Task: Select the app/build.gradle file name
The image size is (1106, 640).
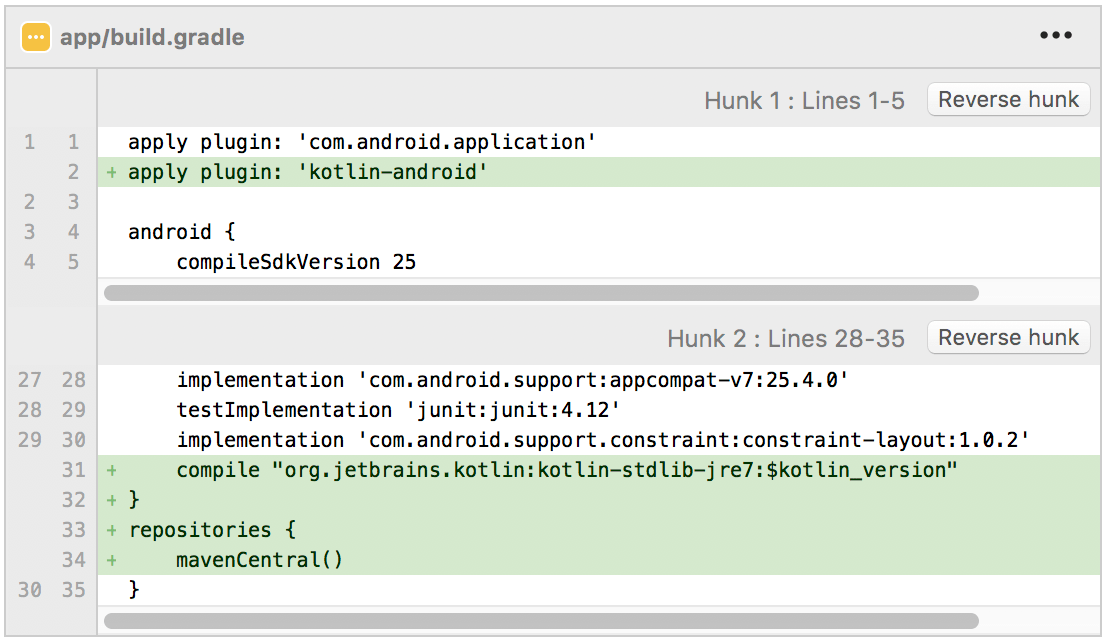Action: coord(152,38)
